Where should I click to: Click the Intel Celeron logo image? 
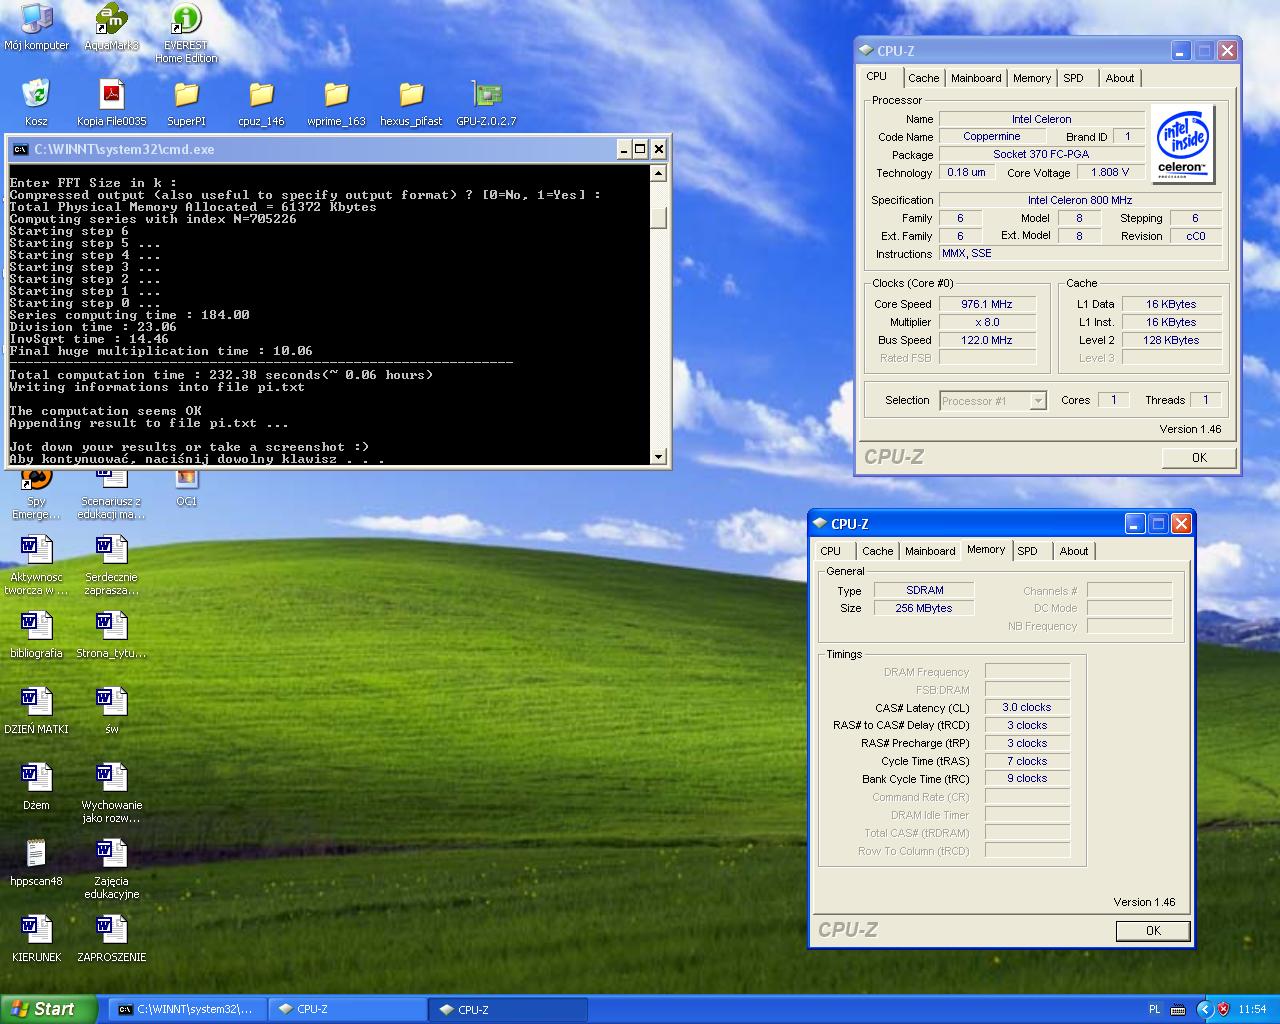click(x=1182, y=144)
